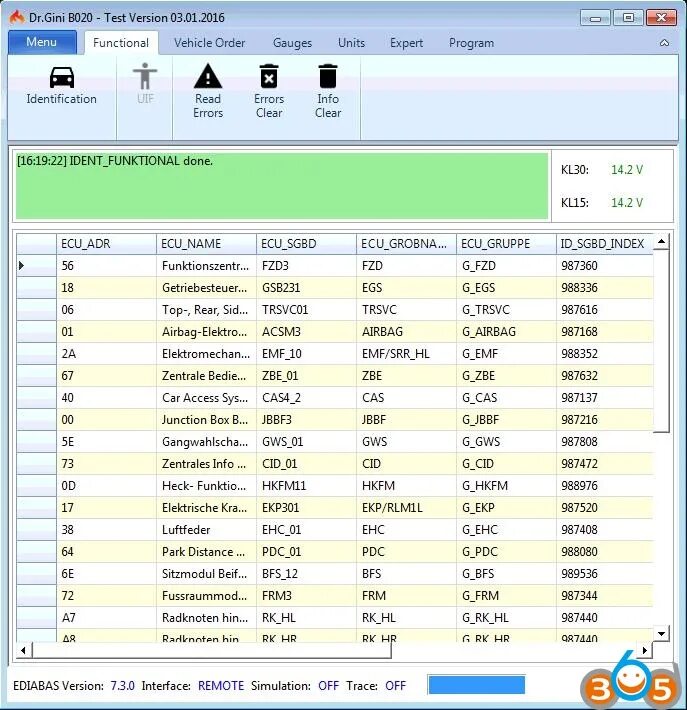
Task: Select the HKFM11 cell
Action: click(307, 486)
